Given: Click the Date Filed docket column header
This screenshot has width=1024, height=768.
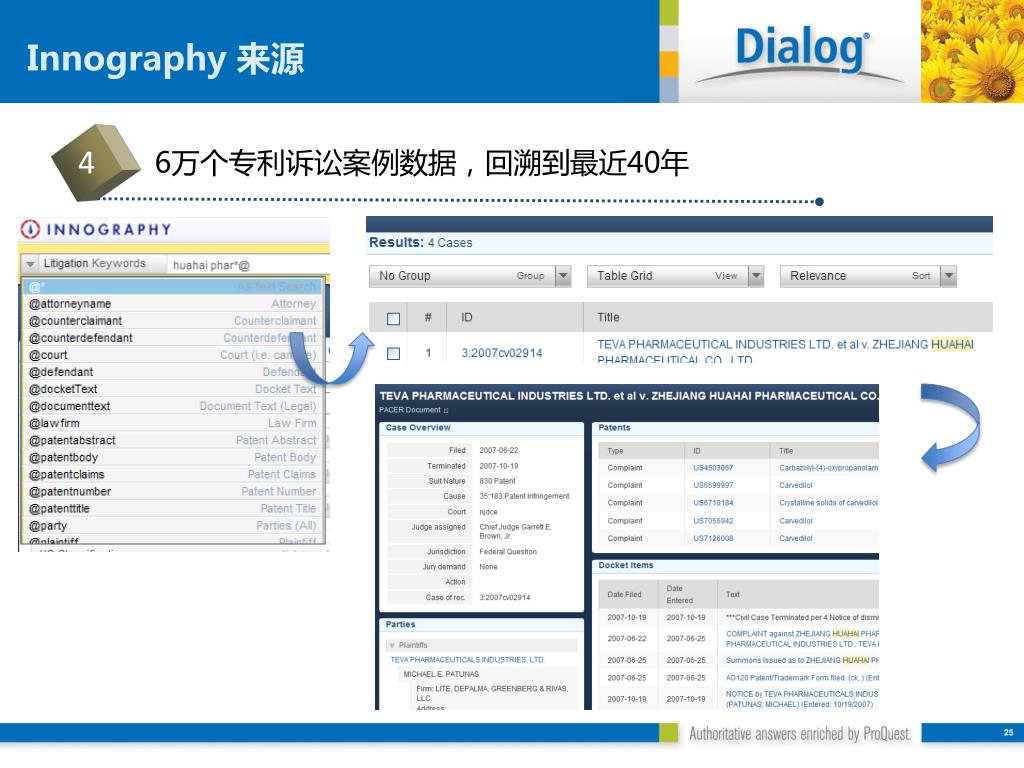Looking at the screenshot, I should (624, 595).
